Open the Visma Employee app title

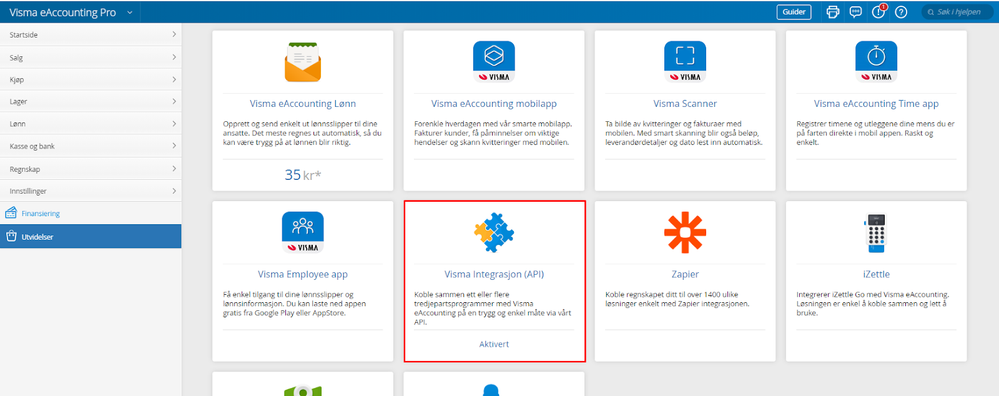[303, 274]
